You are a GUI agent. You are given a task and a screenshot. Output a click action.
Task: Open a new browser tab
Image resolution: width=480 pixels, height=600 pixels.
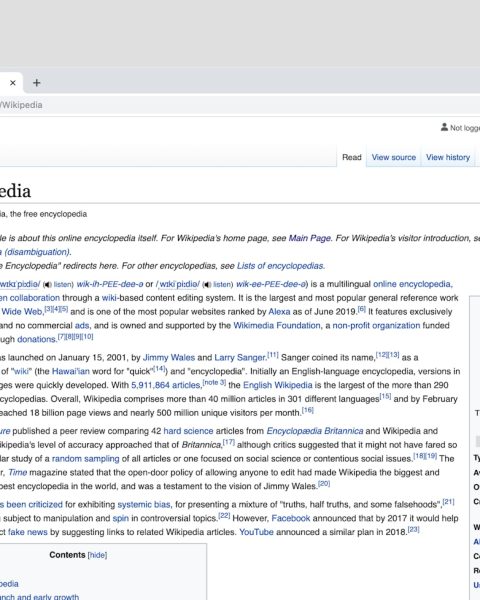tap(36, 83)
